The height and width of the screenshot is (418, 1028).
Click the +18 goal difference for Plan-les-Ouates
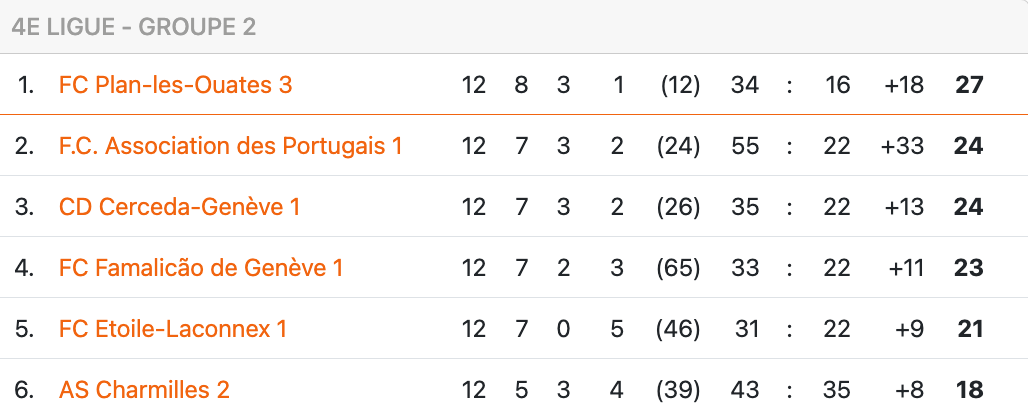(903, 85)
